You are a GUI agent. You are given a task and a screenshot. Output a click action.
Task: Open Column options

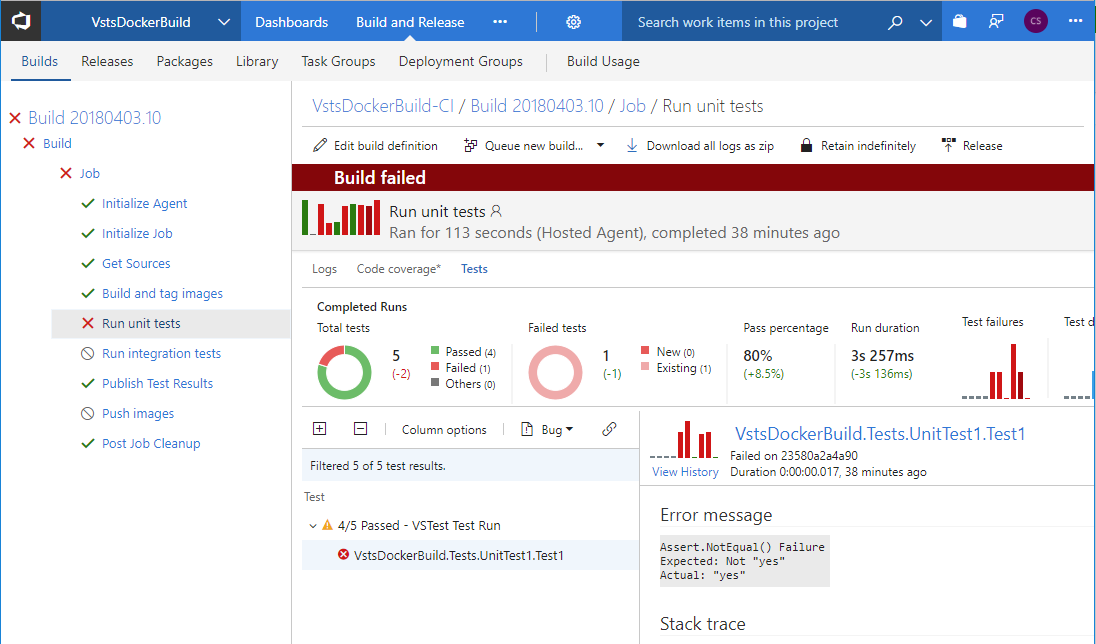click(444, 430)
